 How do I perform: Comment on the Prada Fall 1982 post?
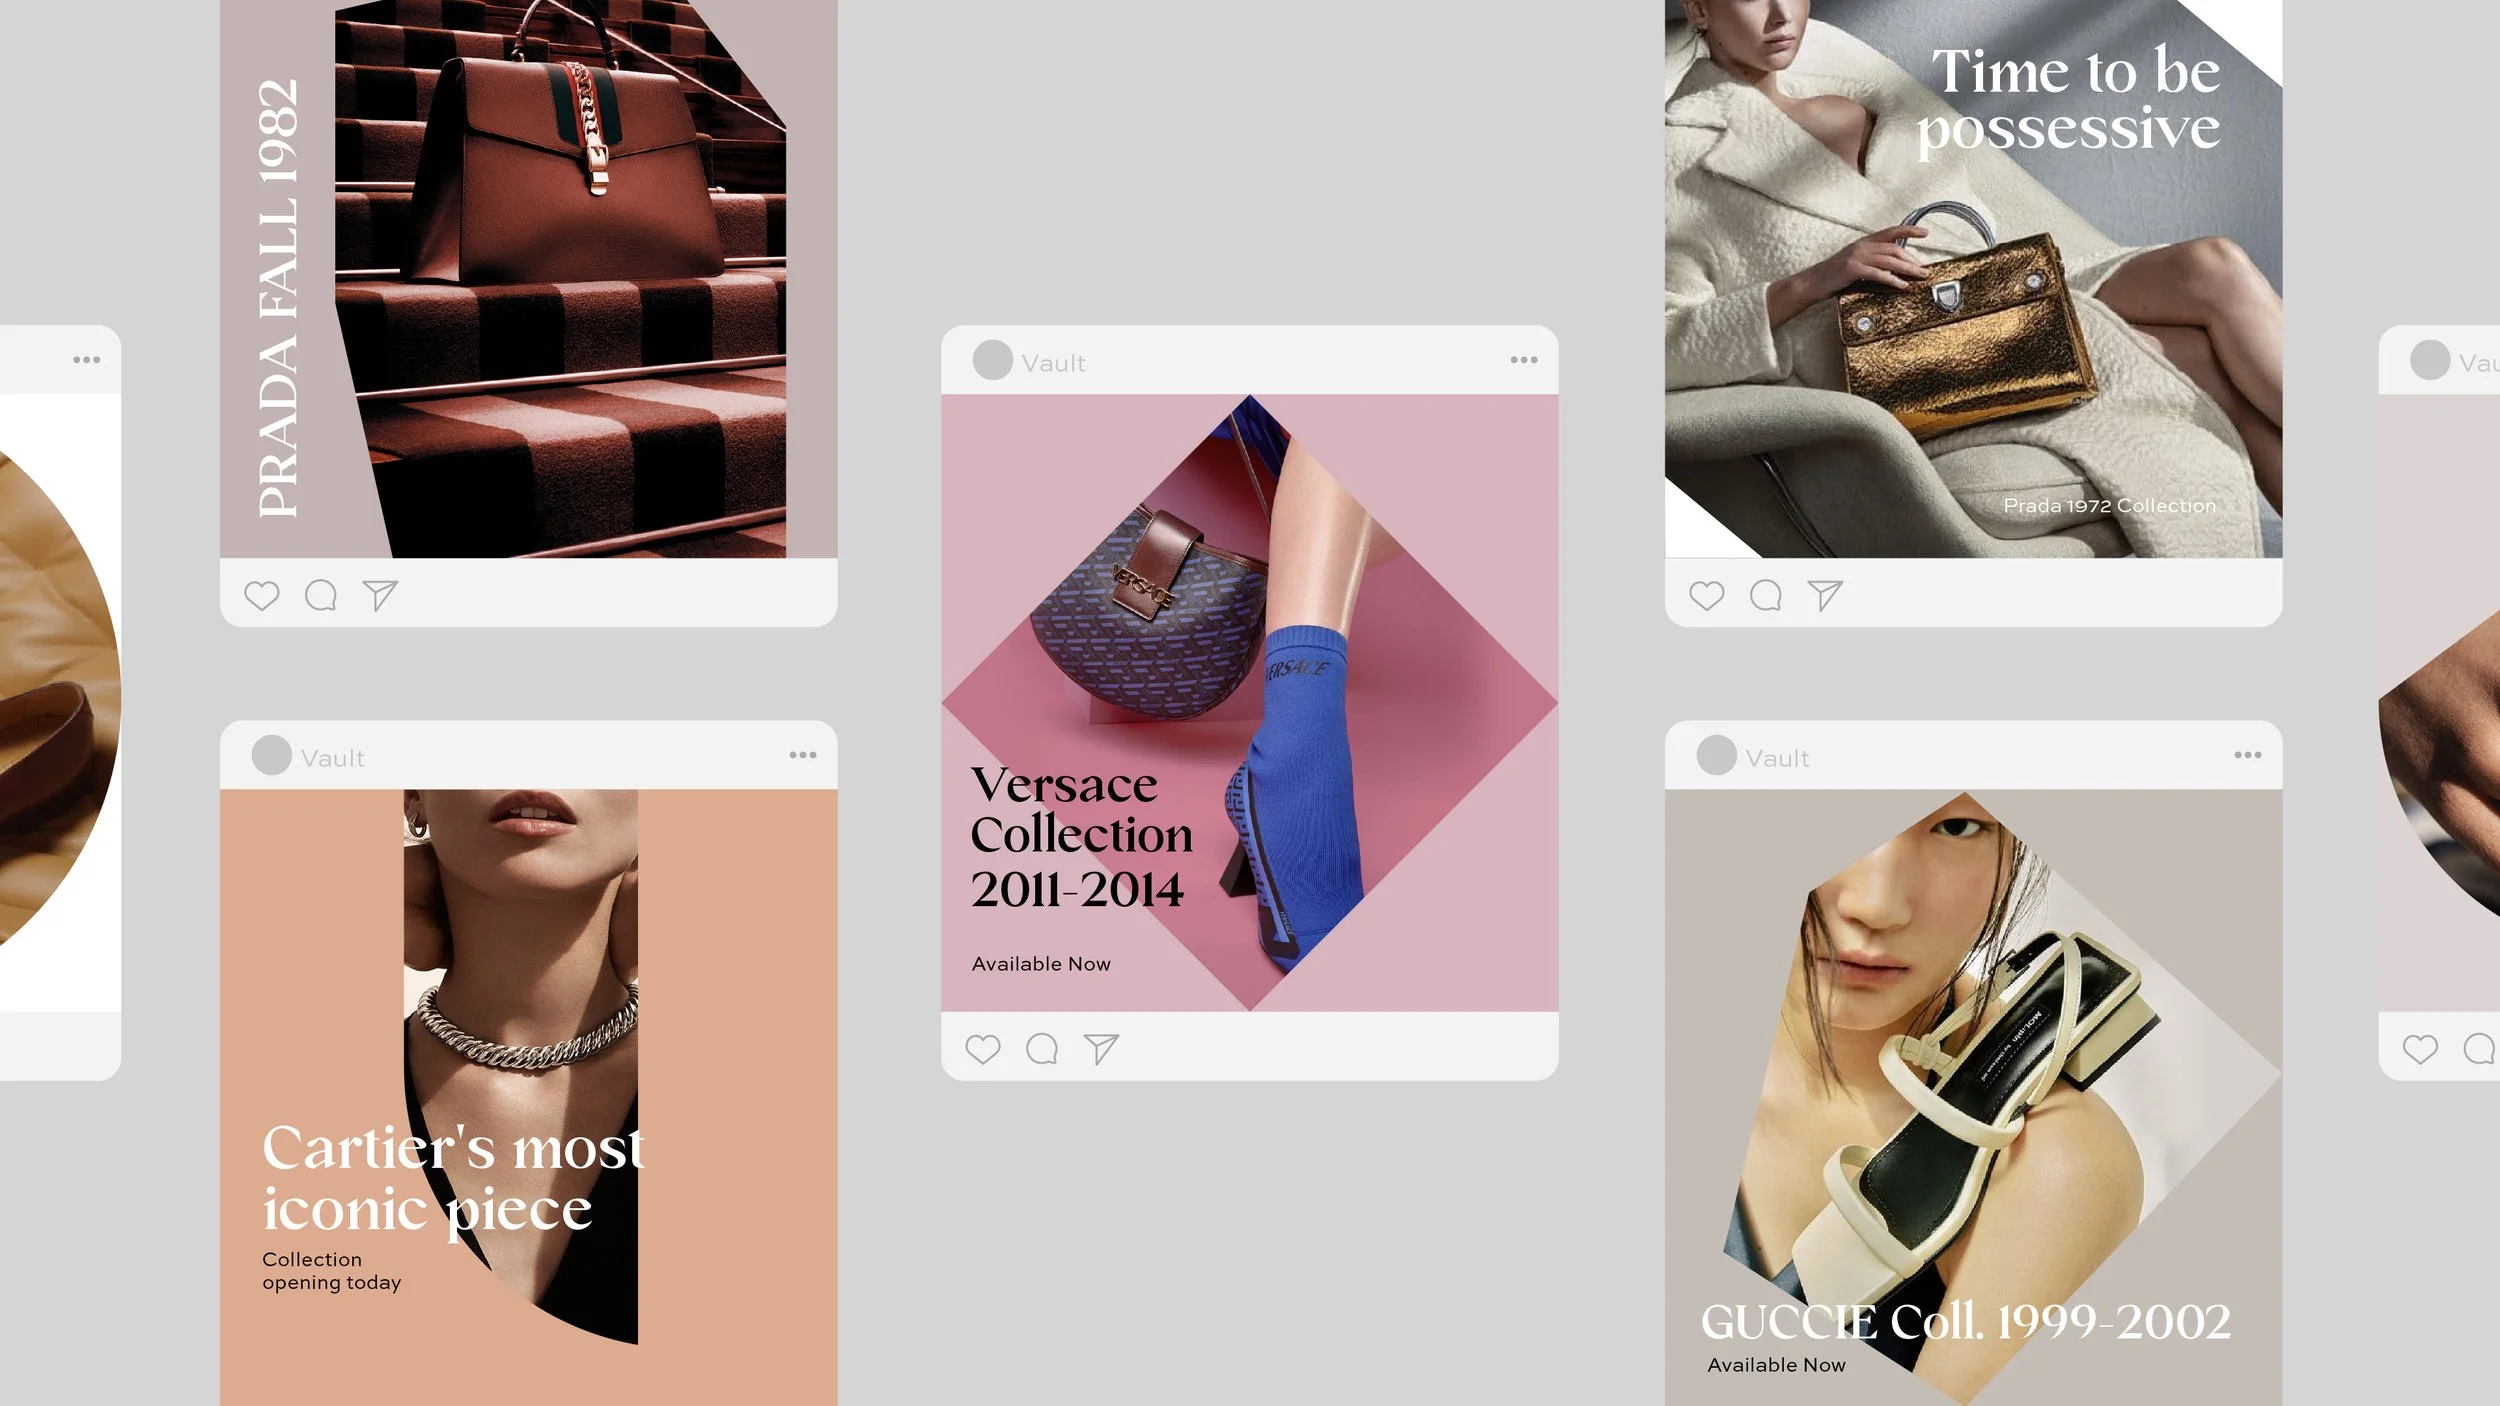pos(320,596)
